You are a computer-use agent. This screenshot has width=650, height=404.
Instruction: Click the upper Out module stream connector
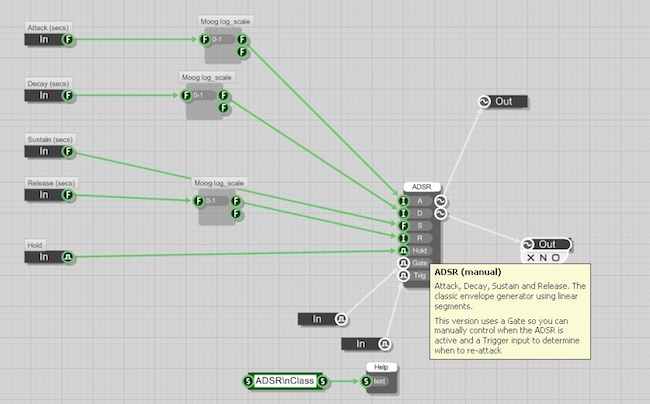click(x=484, y=102)
